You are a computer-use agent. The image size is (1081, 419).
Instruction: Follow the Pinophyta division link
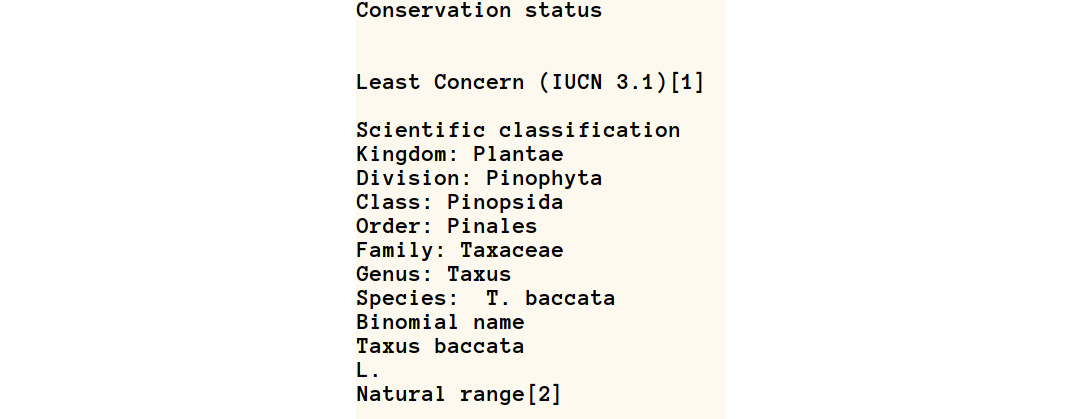pos(544,179)
